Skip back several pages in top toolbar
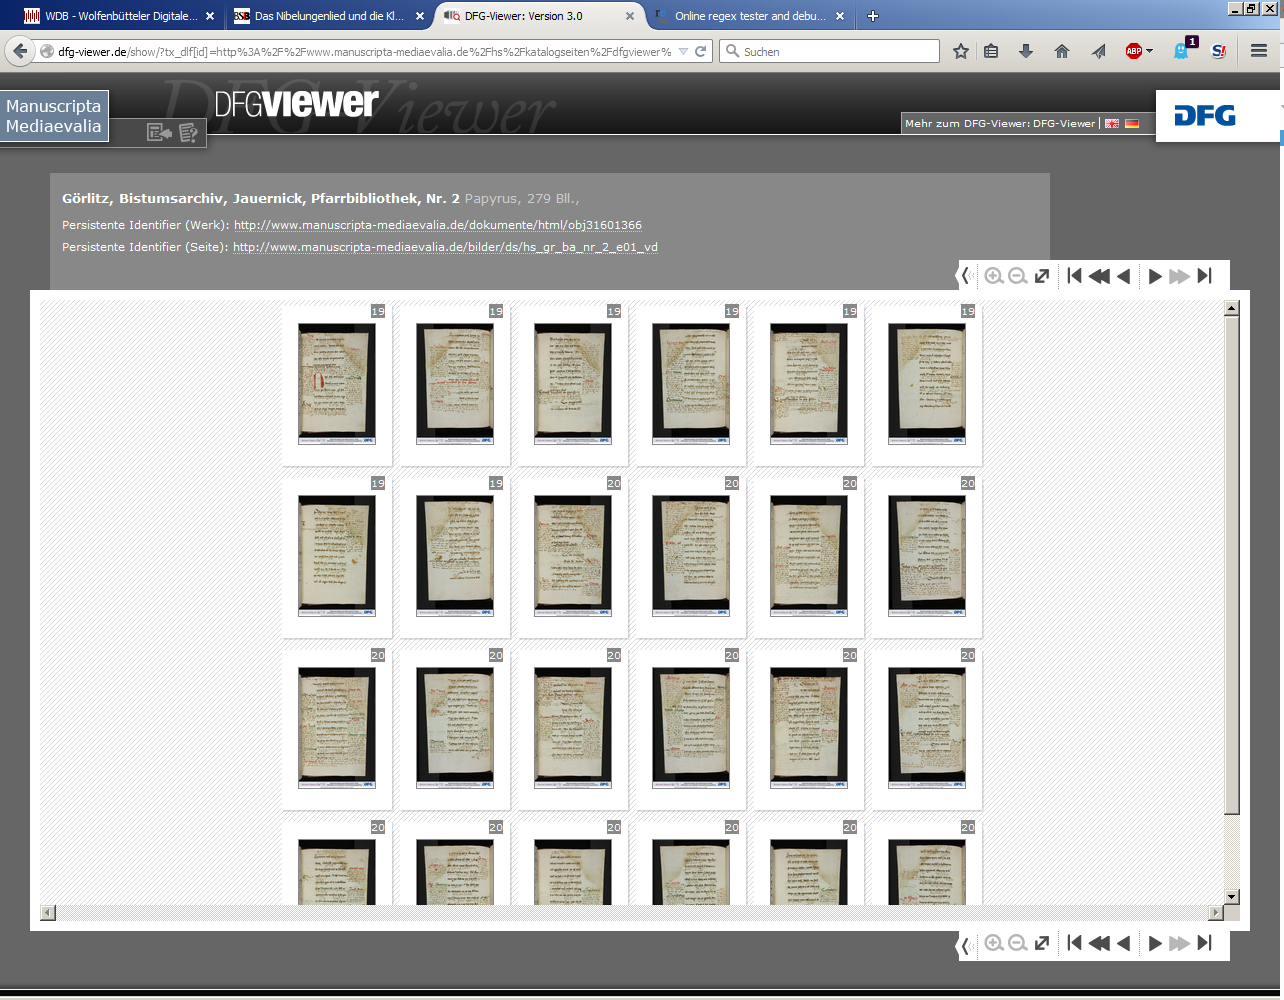1284x1000 pixels. (1099, 276)
